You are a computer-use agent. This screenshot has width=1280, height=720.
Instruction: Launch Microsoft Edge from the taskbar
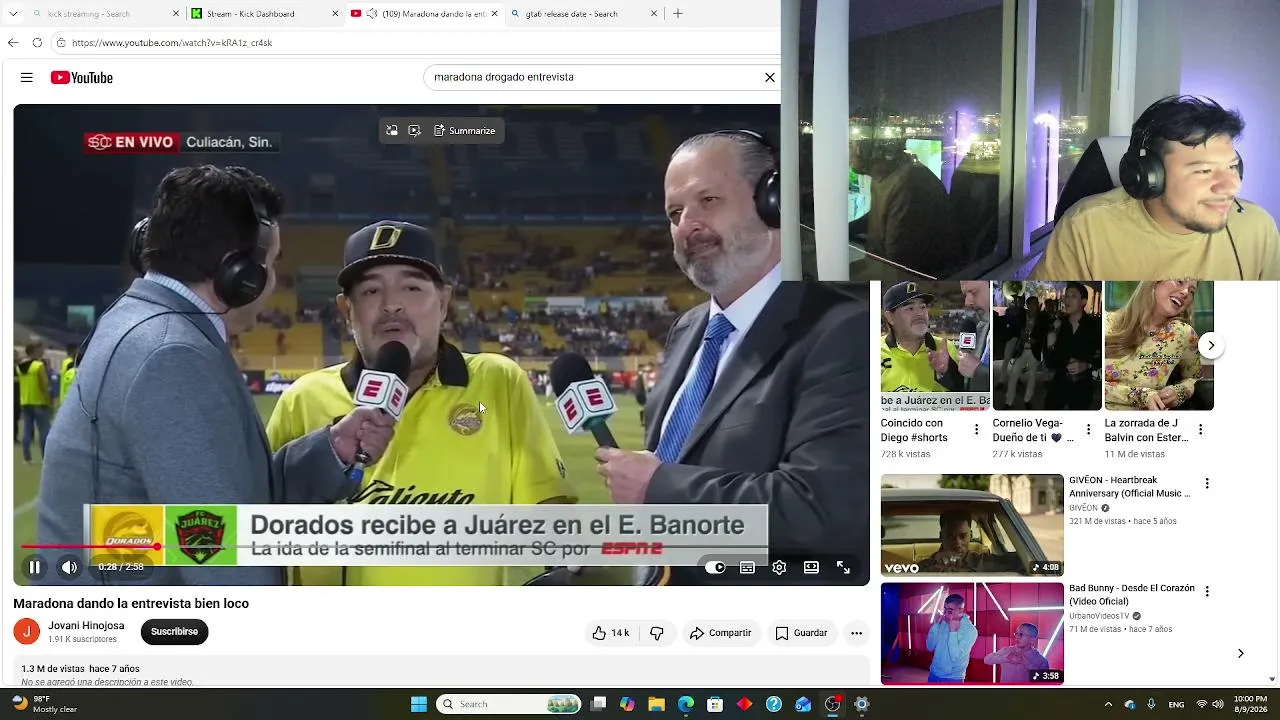(686, 704)
